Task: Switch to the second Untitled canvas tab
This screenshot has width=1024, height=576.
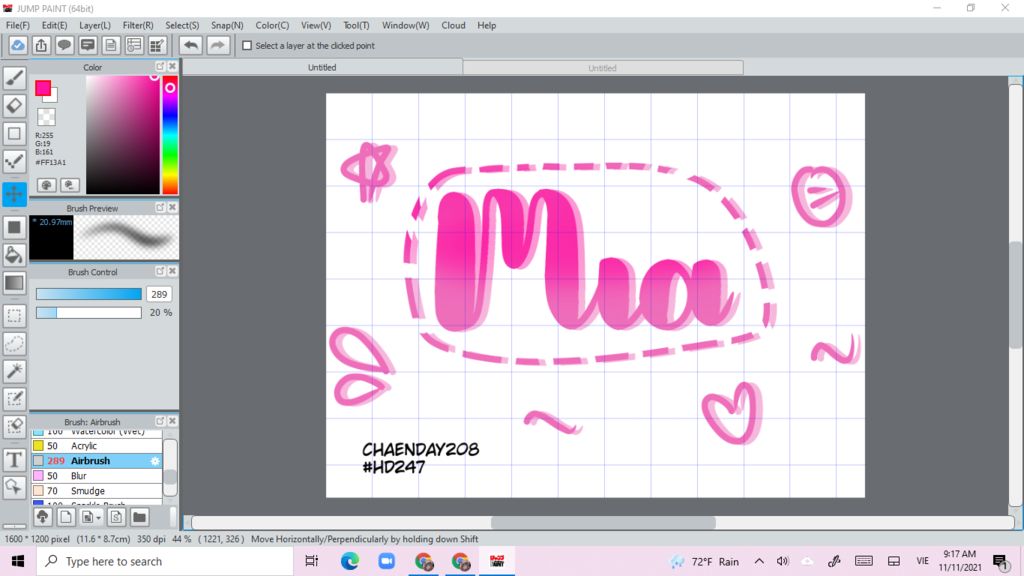Action: pos(603,68)
